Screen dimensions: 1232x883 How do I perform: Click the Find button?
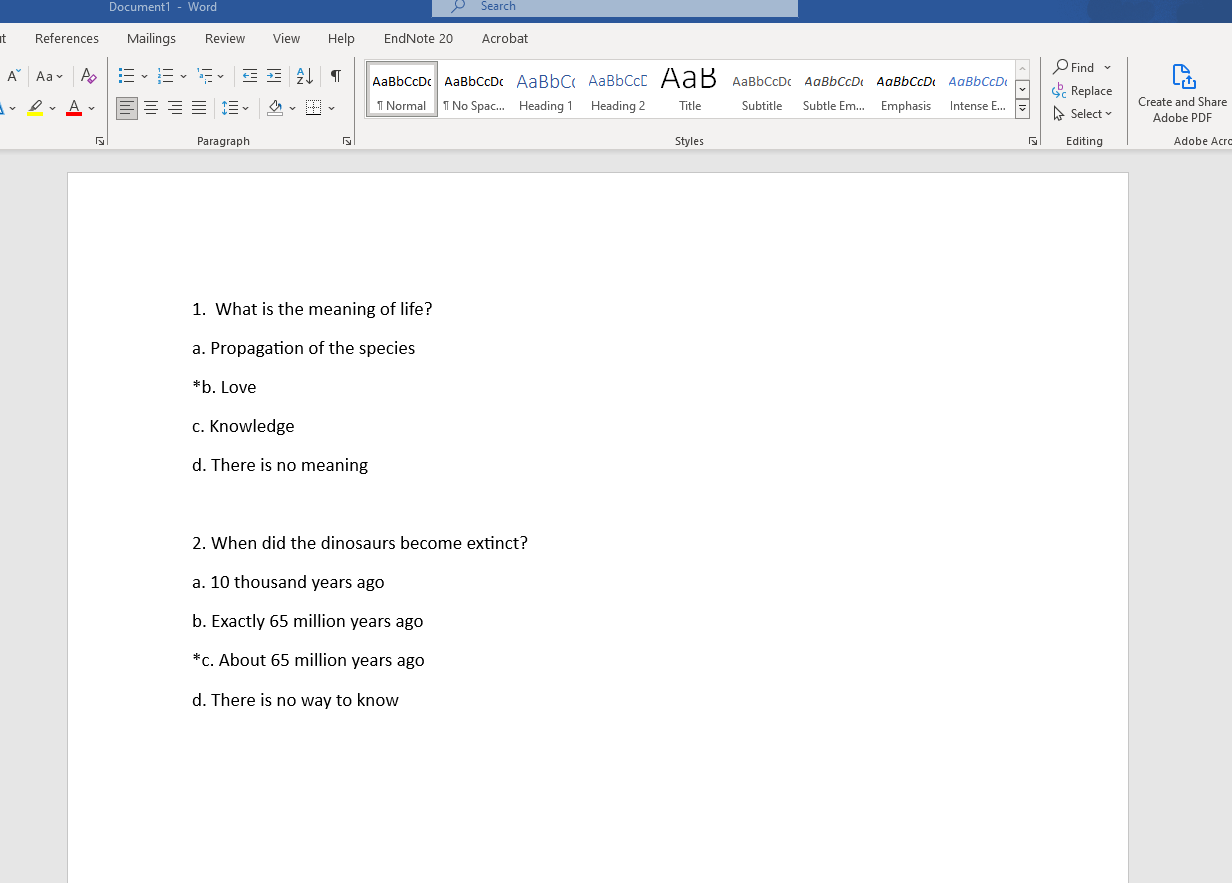click(1073, 67)
